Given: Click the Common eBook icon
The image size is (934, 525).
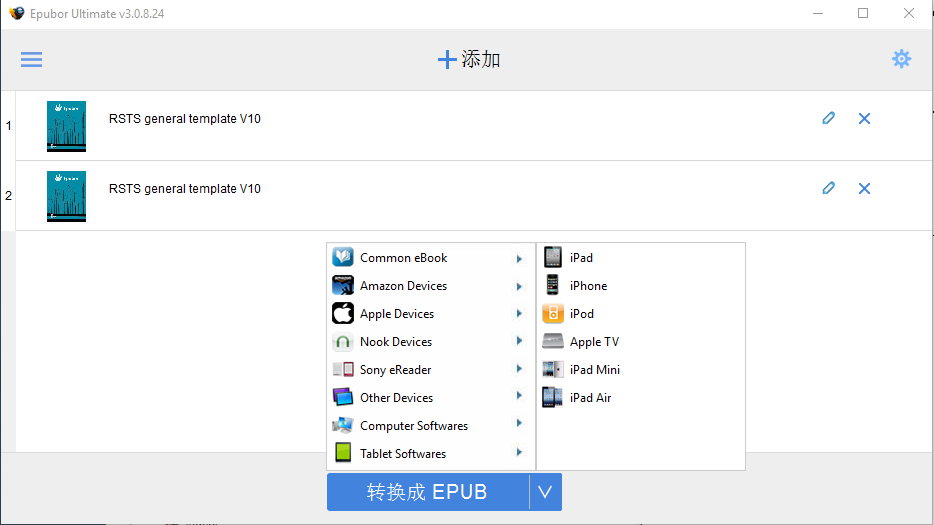Looking at the screenshot, I should tap(343, 257).
